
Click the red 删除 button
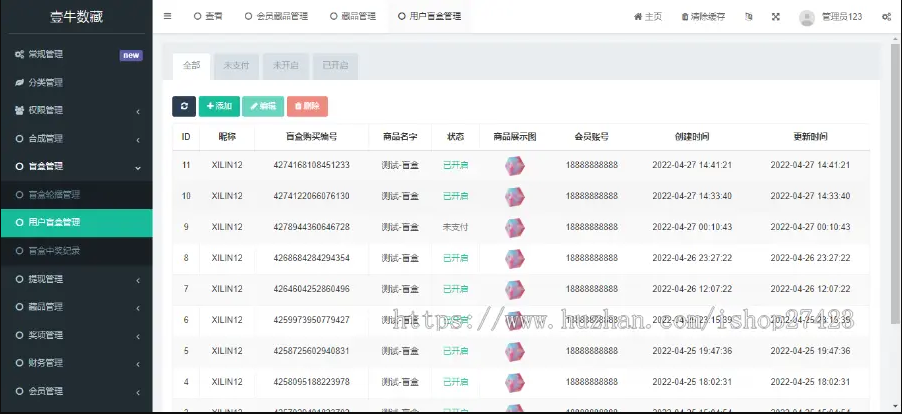click(x=307, y=106)
